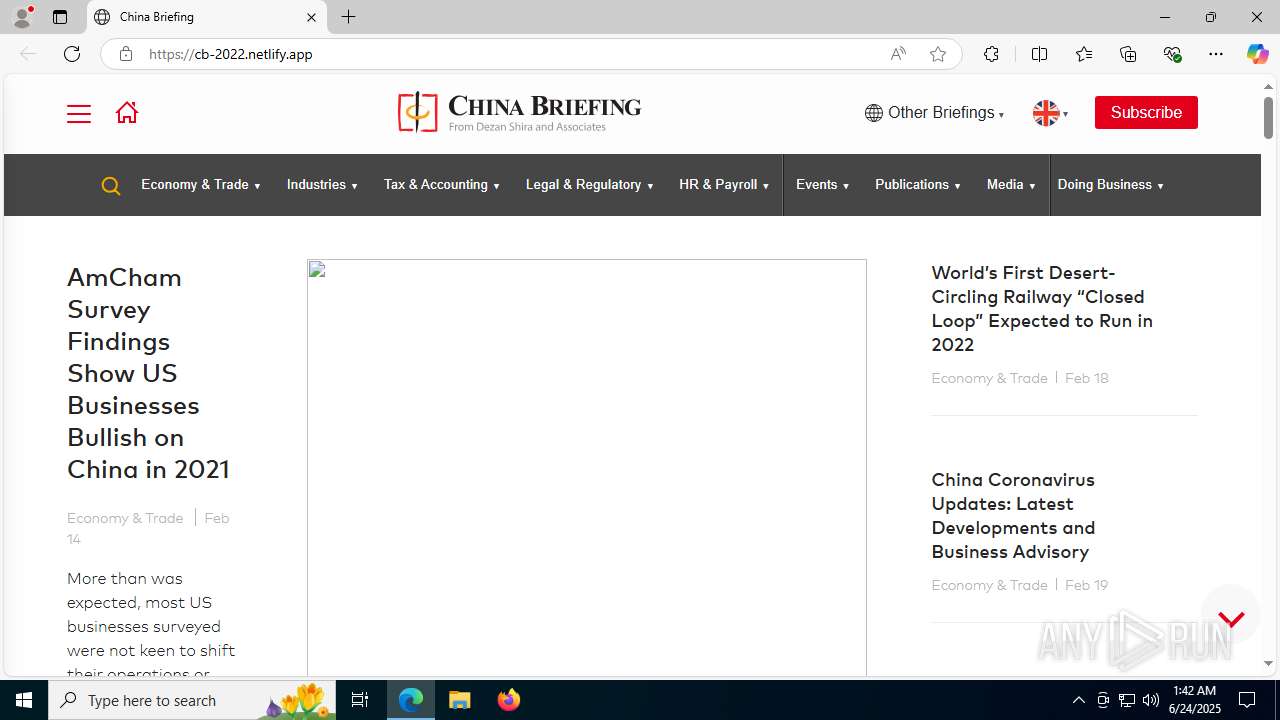The width and height of the screenshot is (1280, 720).
Task: Open browser Extensions icon
Action: tap(991, 54)
